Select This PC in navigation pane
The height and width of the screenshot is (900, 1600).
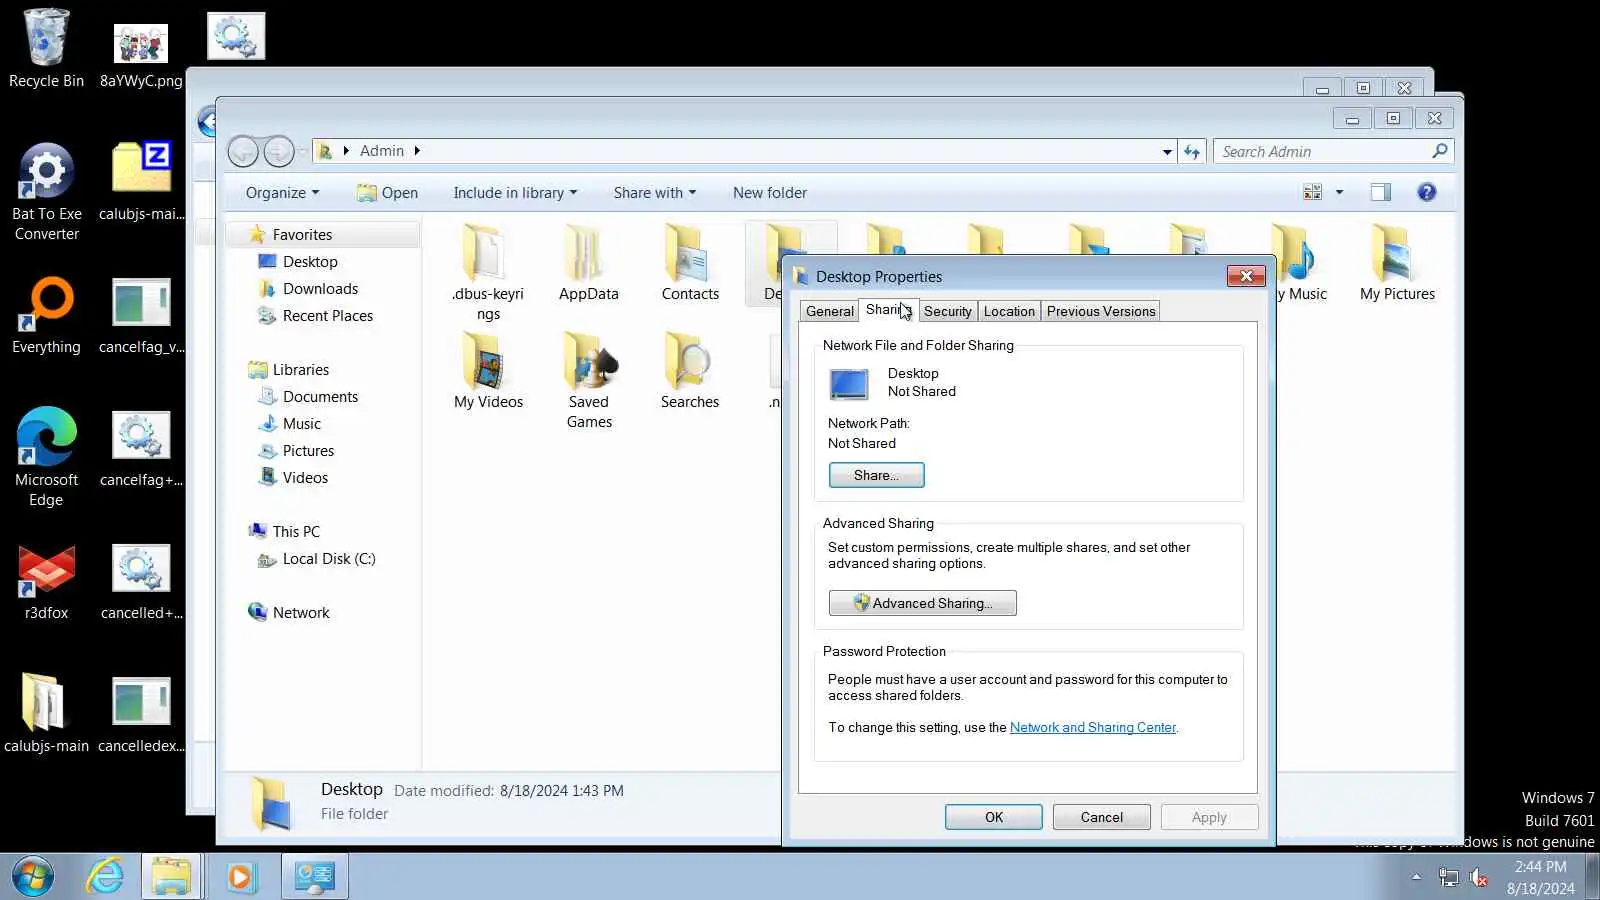tap(296, 531)
